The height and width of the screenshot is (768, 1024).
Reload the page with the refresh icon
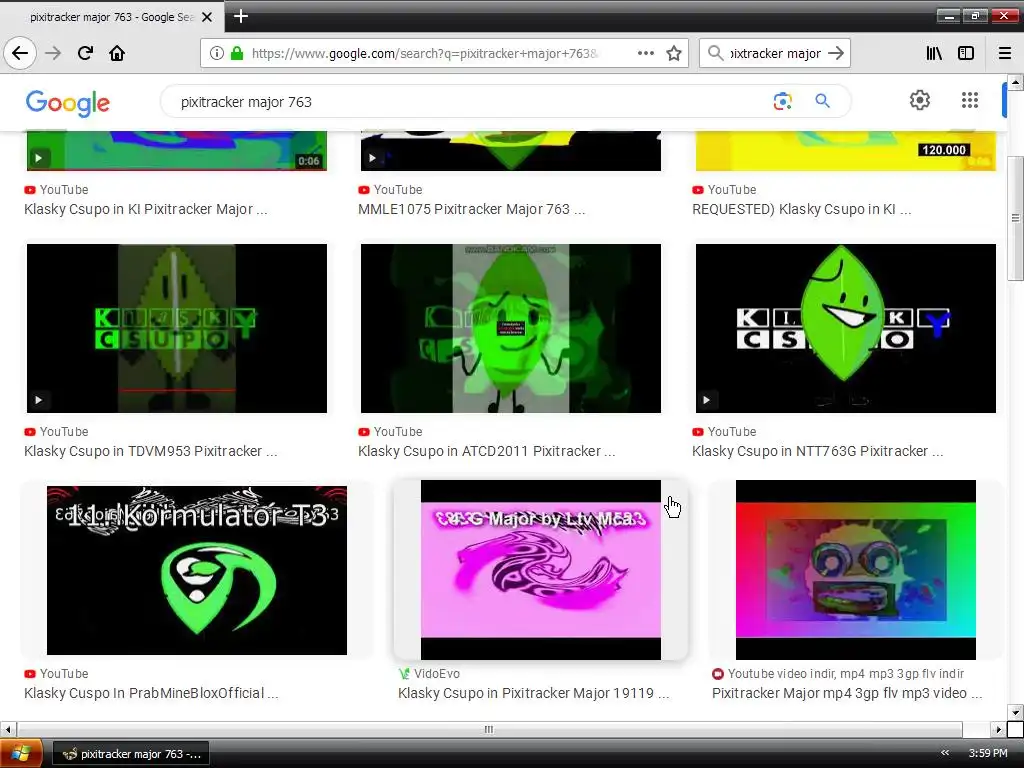(85, 53)
